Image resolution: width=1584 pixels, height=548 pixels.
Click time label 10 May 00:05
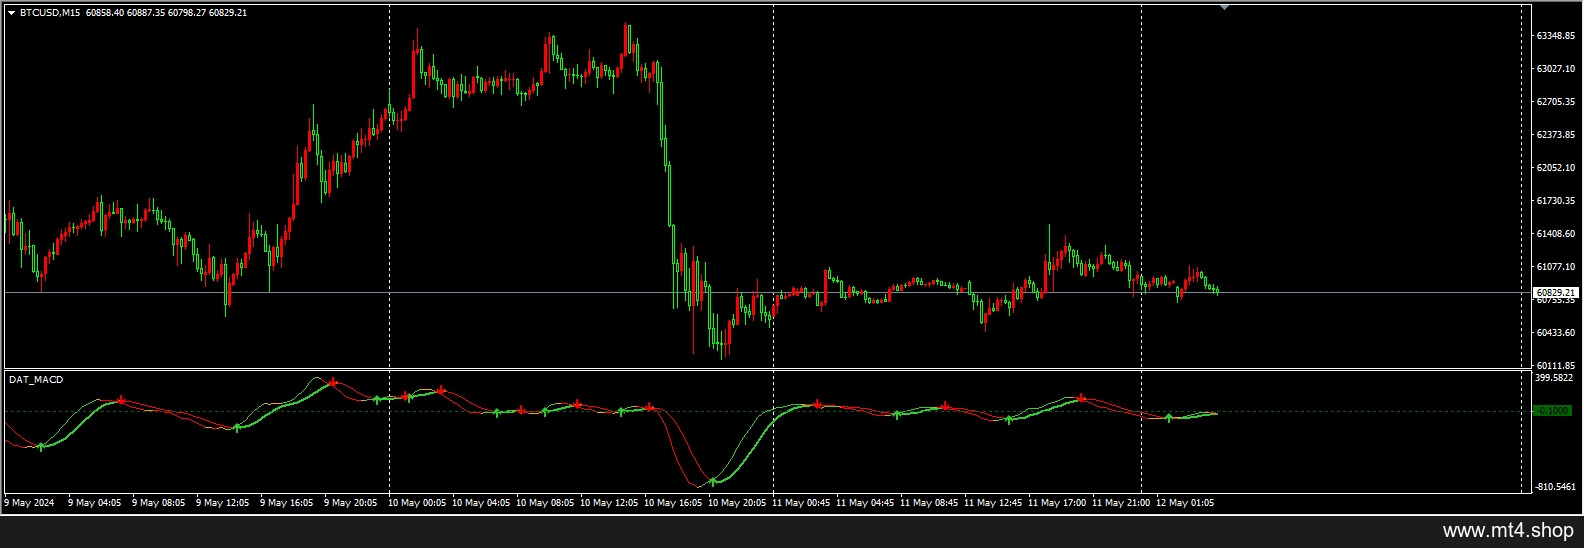[x=417, y=503]
